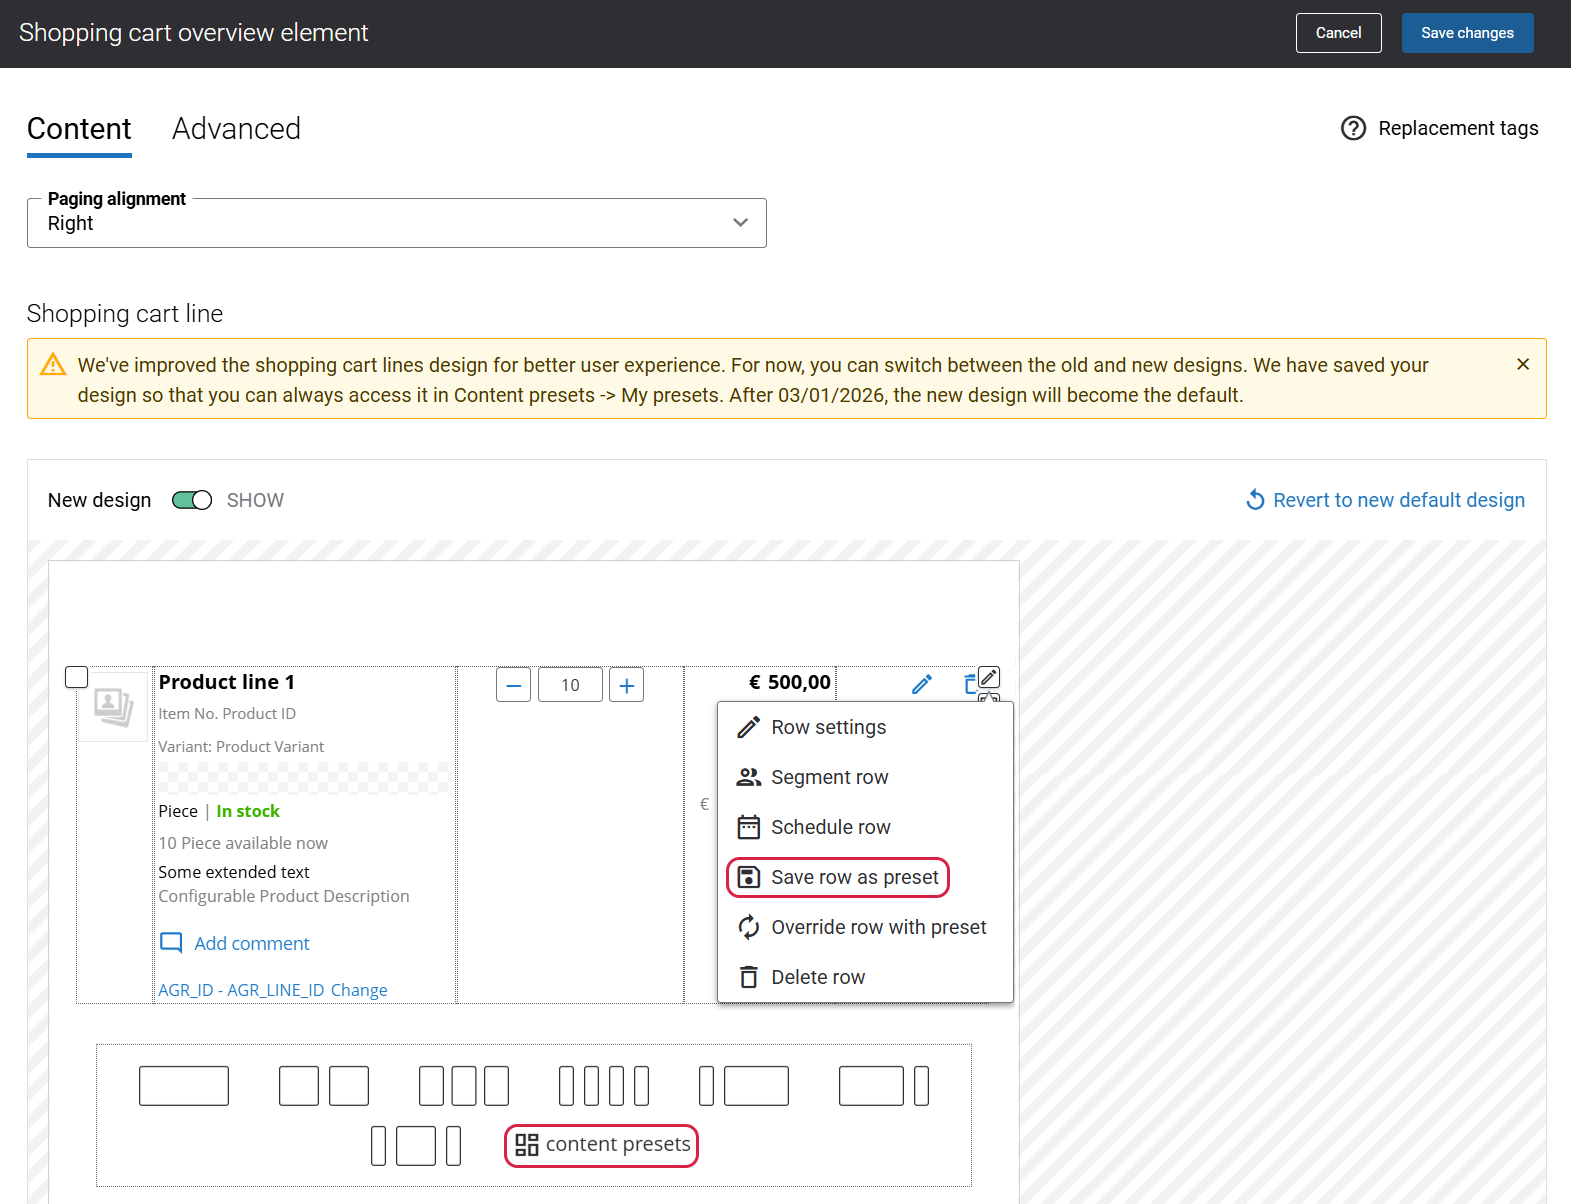Switch to the Advanced tab
Viewport: 1571px width, 1204px height.
tap(236, 129)
